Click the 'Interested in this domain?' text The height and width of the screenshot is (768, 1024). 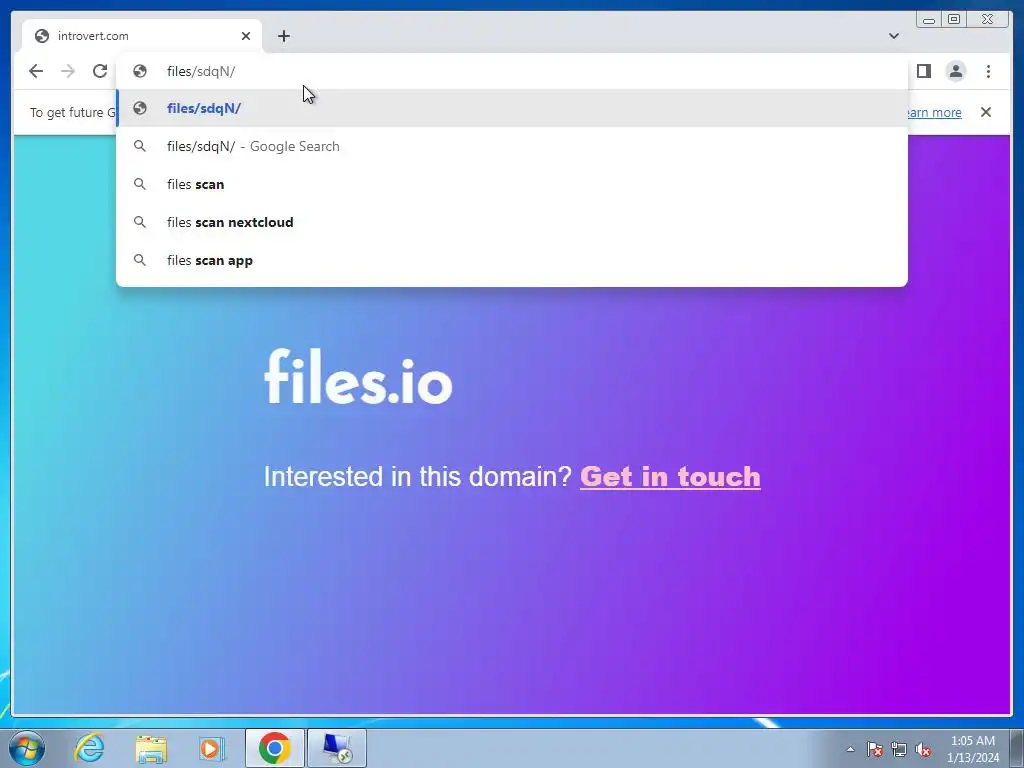pyautogui.click(x=418, y=477)
